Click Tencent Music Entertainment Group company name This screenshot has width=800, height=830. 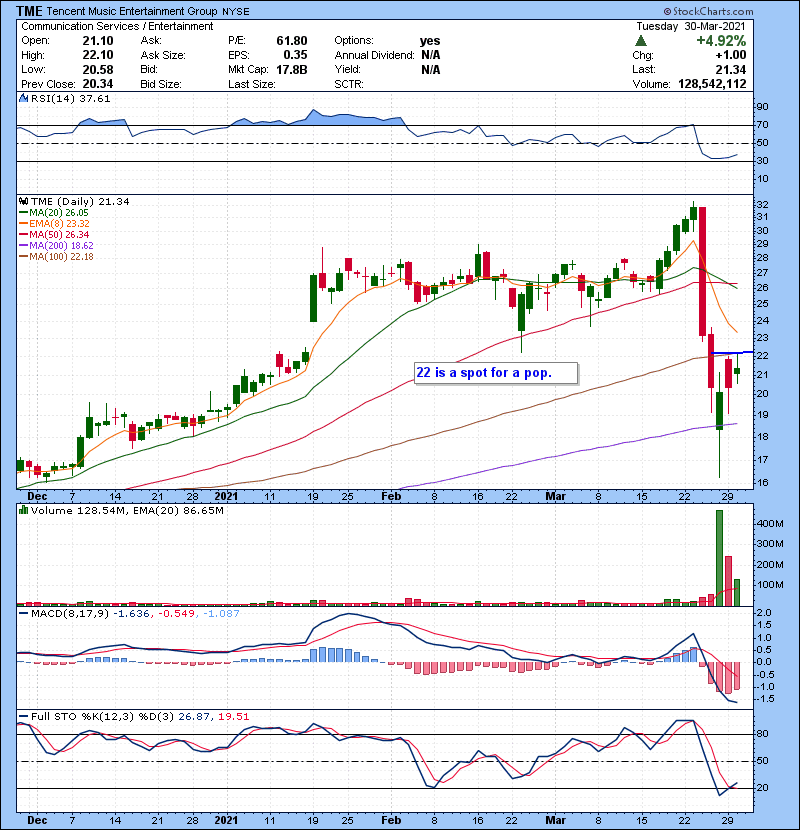coord(132,11)
